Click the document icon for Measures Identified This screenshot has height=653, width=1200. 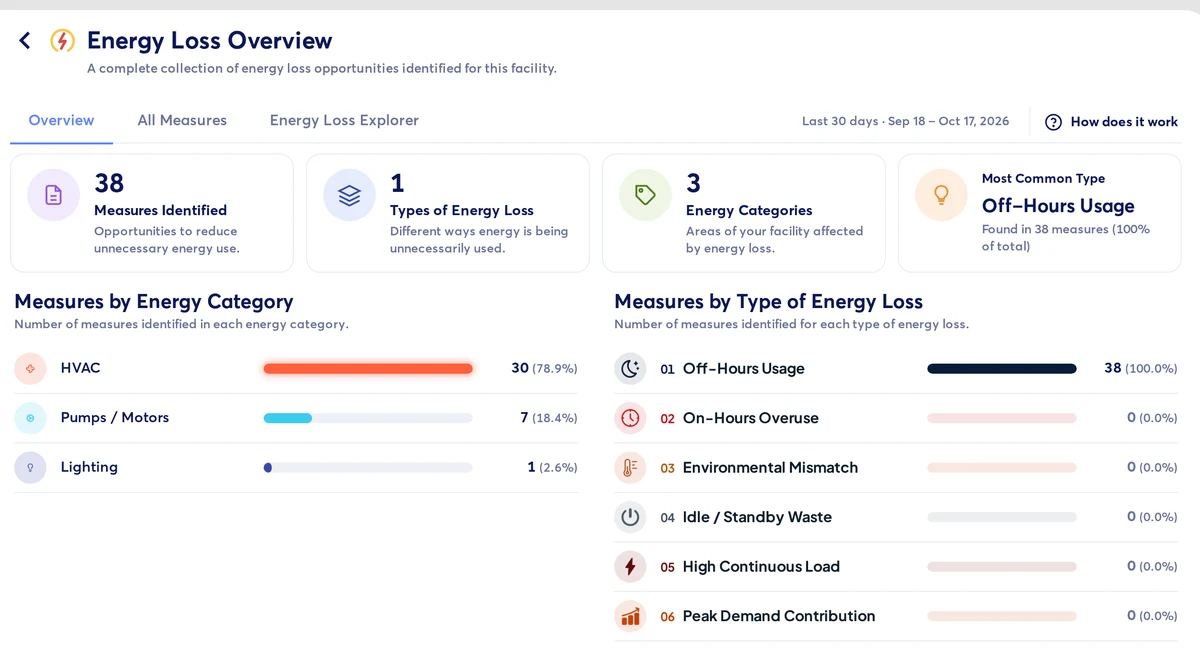point(54,195)
